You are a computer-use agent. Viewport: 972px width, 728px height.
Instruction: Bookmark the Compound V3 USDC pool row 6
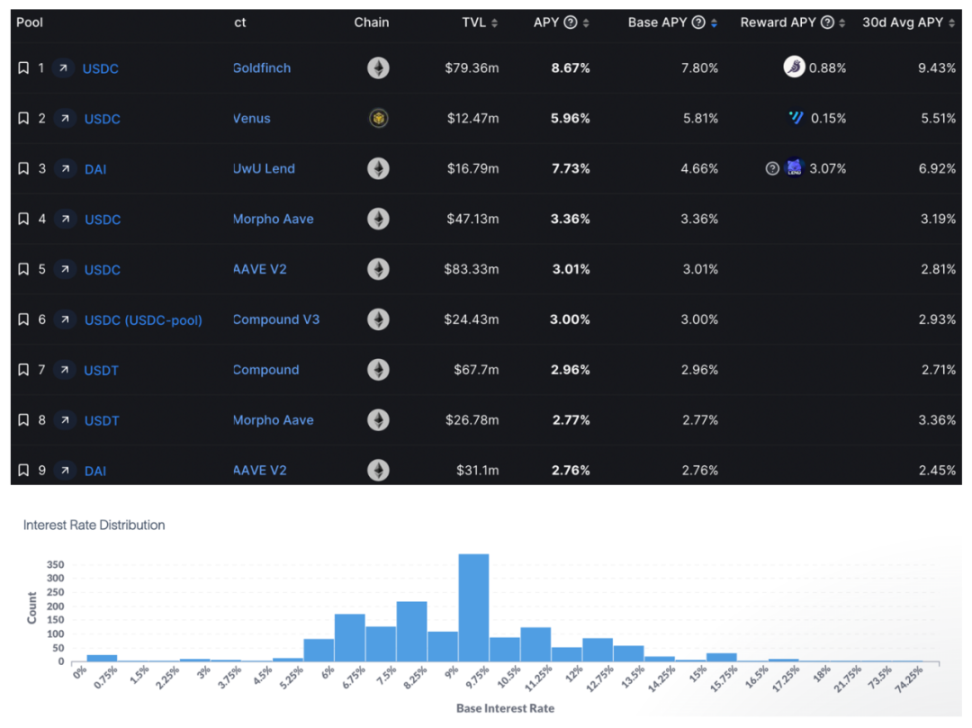click(x=24, y=319)
